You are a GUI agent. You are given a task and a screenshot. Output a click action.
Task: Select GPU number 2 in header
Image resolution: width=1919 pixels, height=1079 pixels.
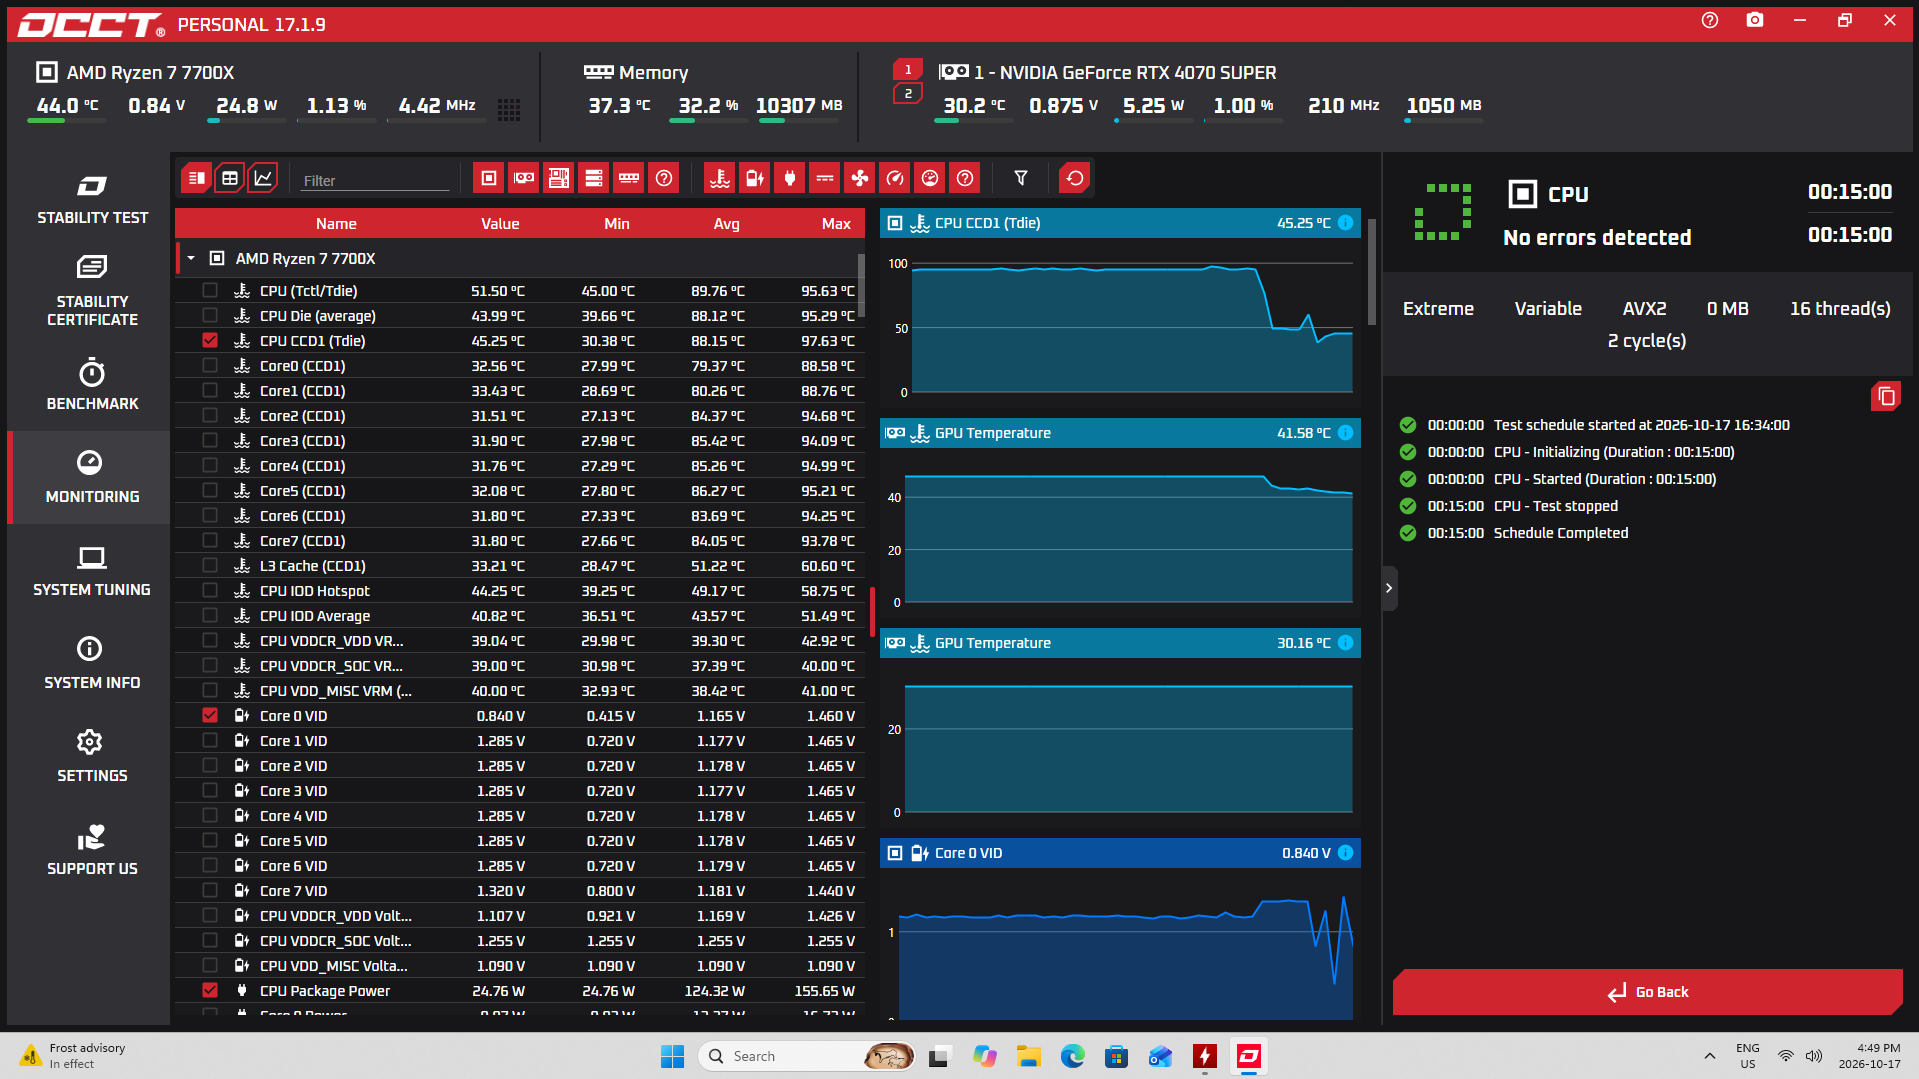point(908,94)
